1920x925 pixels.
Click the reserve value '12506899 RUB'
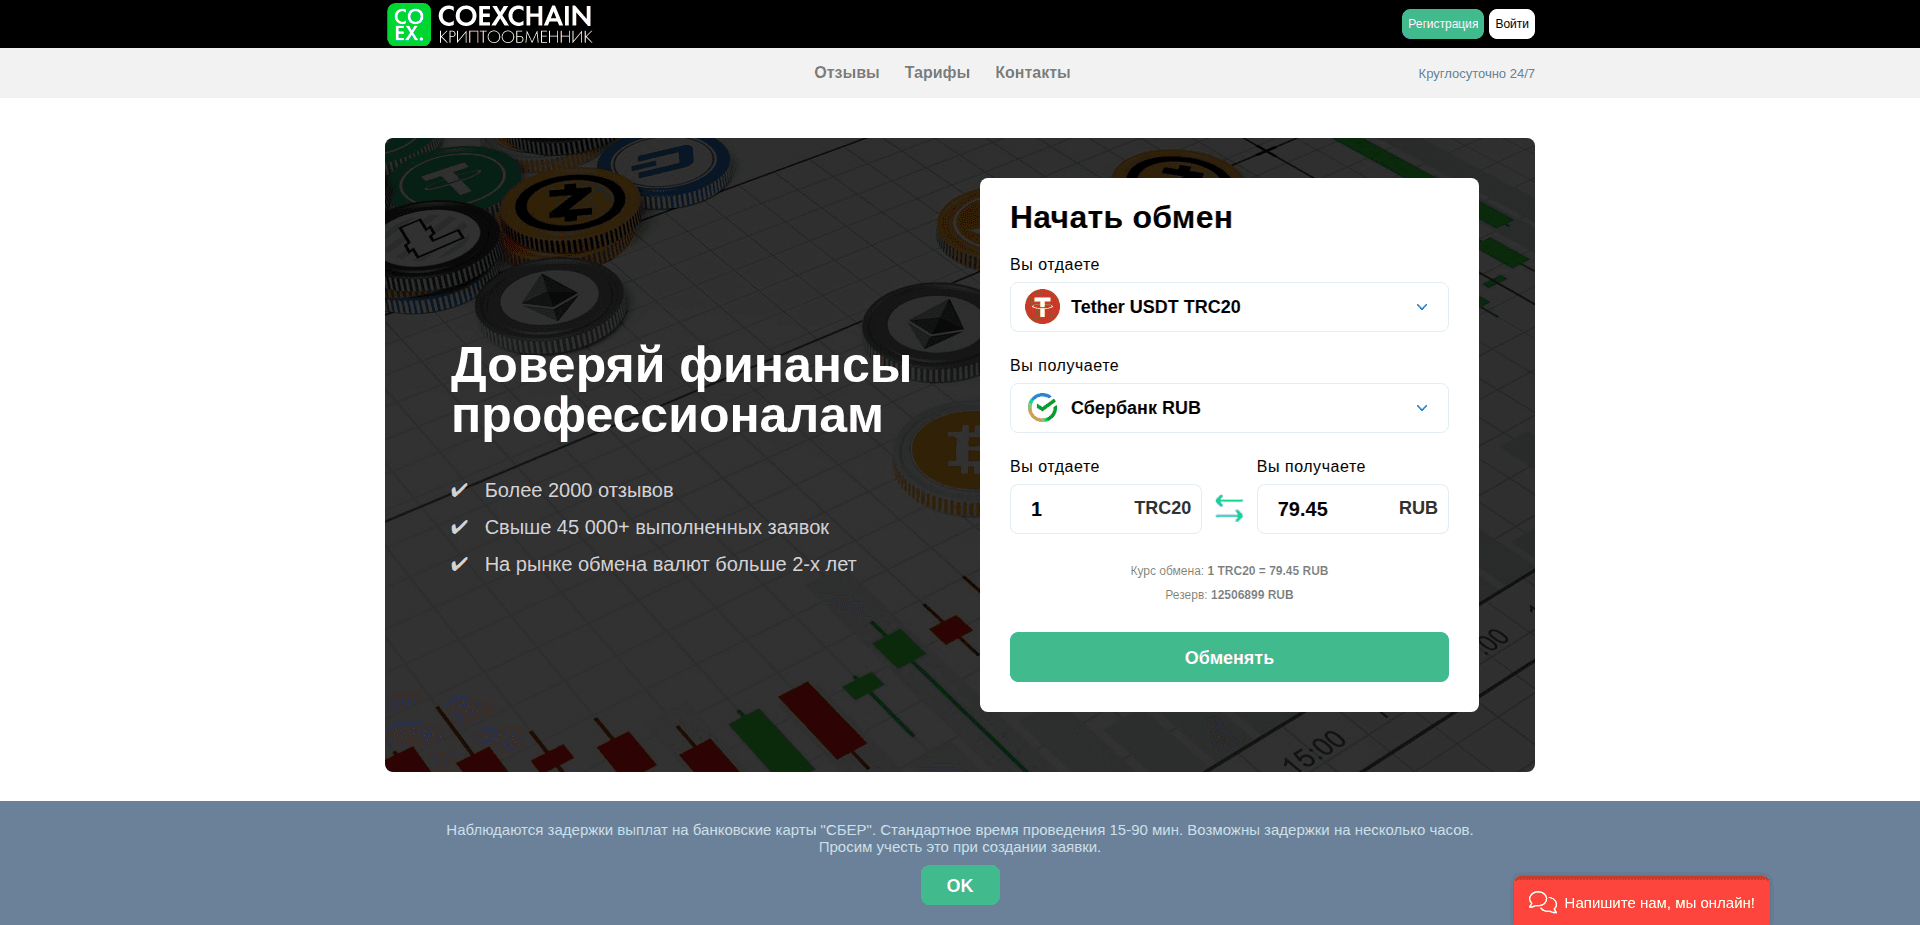tap(1252, 594)
